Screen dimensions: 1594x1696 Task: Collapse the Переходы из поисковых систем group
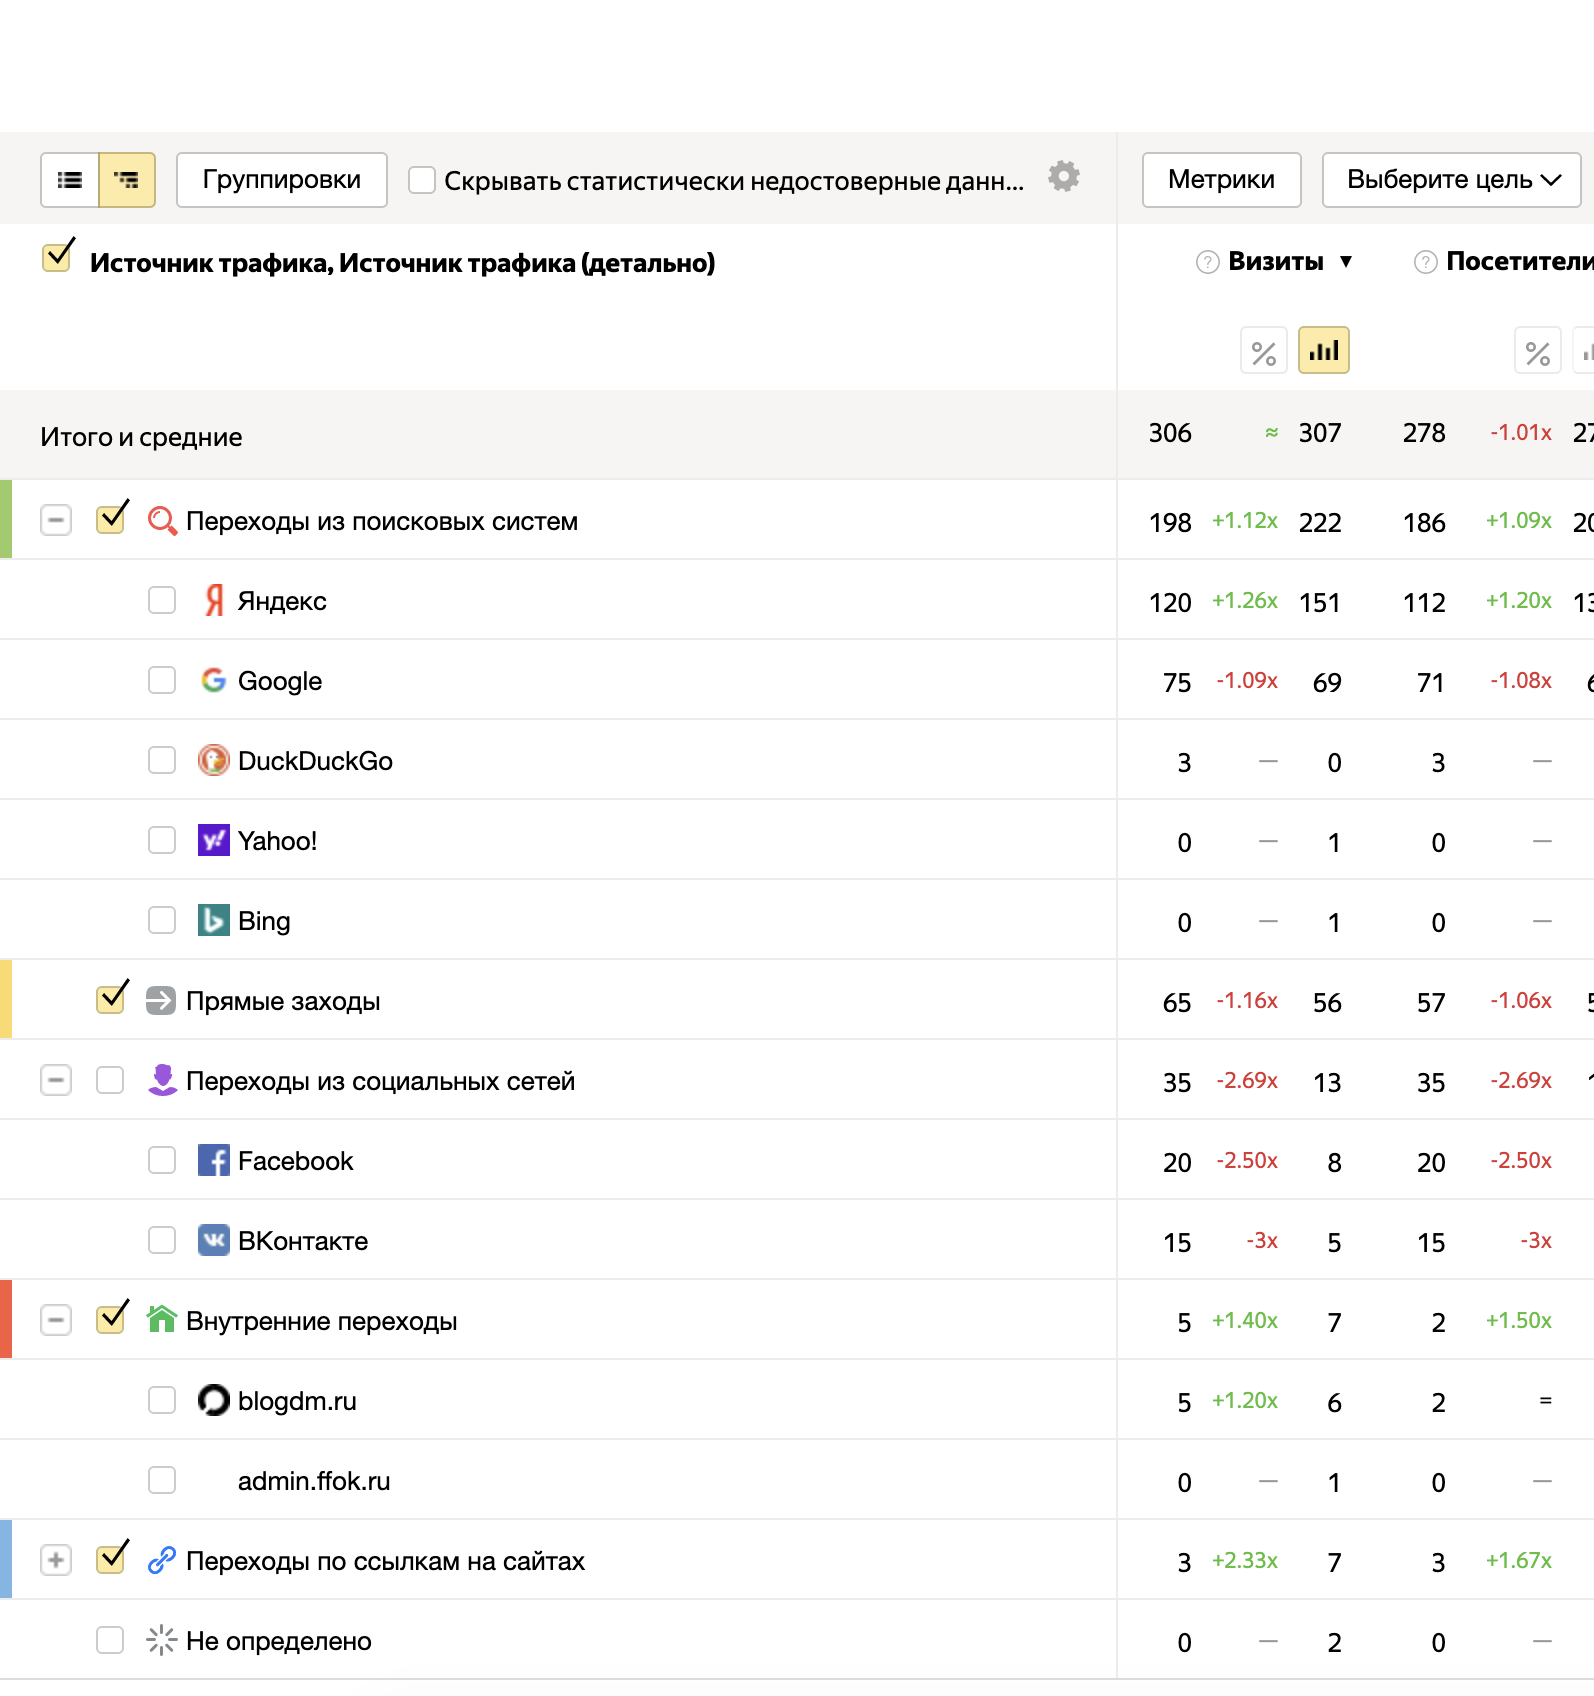pyautogui.click(x=56, y=520)
